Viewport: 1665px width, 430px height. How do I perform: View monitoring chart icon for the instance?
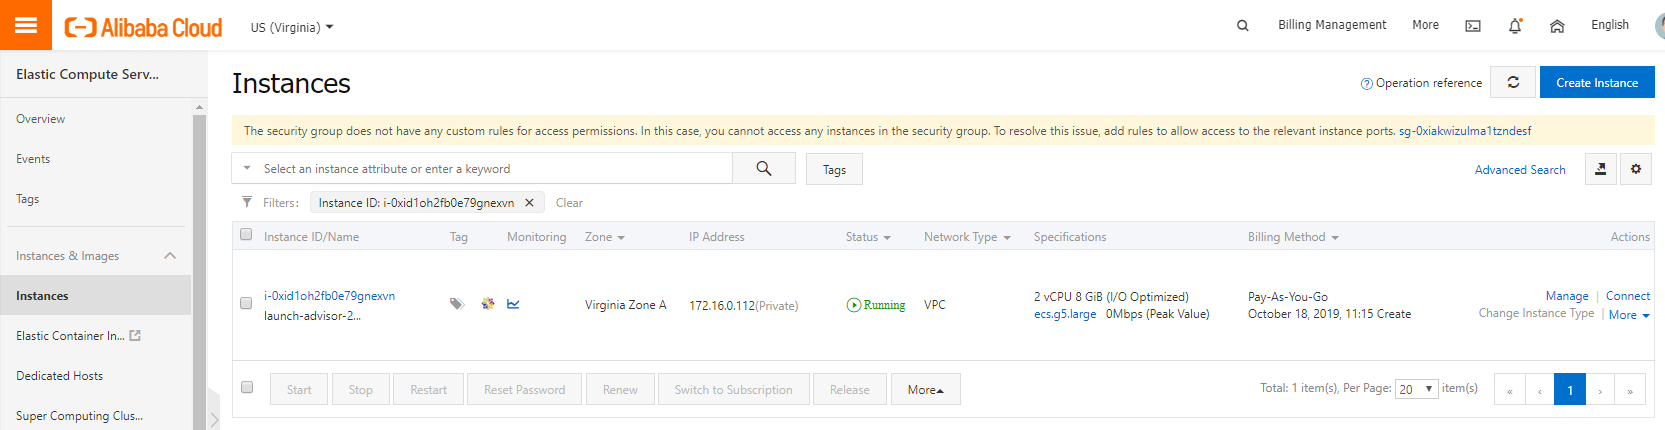click(513, 304)
